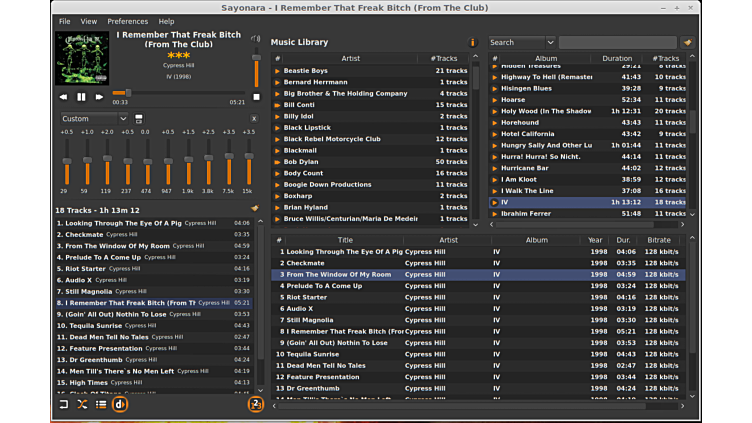Save the equalizer preset
This screenshot has width=752, height=423.
(x=139, y=119)
